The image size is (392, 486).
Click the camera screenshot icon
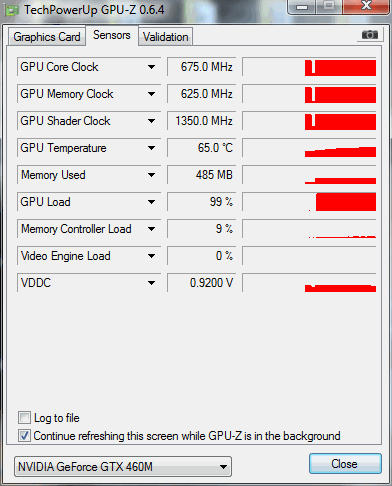(x=369, y=35)
